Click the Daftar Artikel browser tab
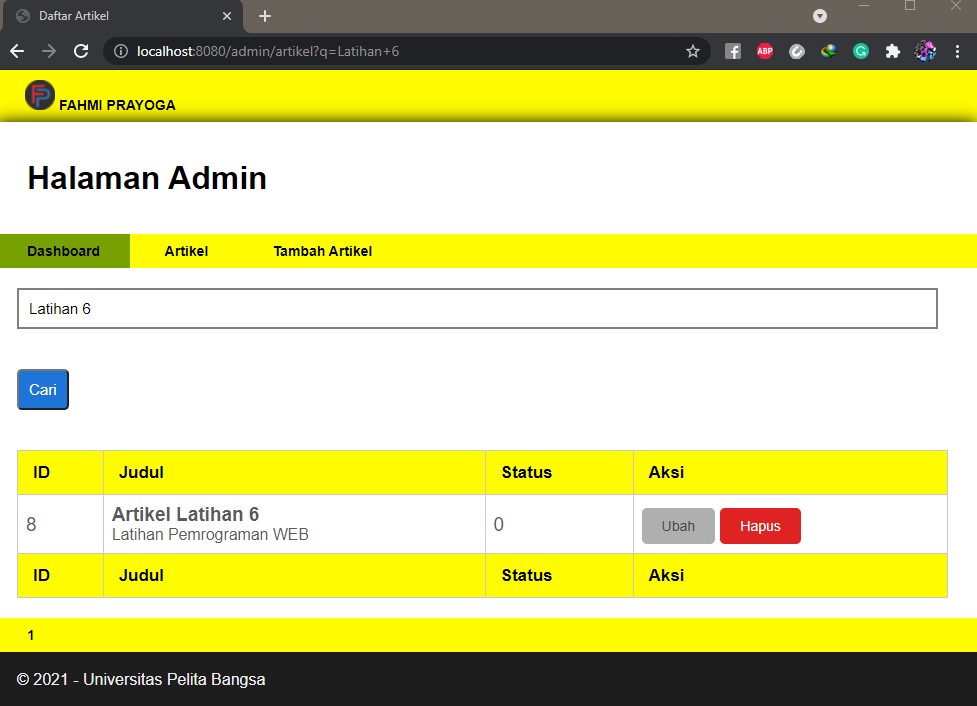This screenshot has height=706, width=977. click(110, 16)
